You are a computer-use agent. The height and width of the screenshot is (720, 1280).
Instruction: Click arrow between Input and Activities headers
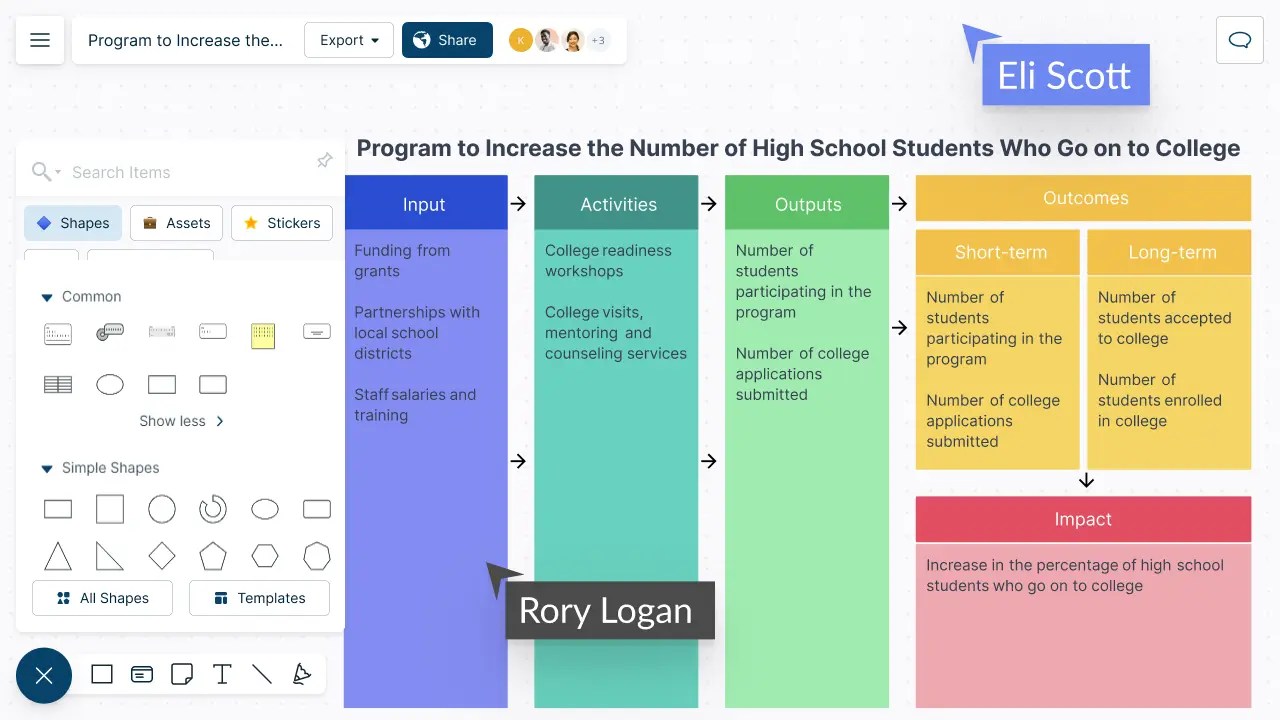518,203
